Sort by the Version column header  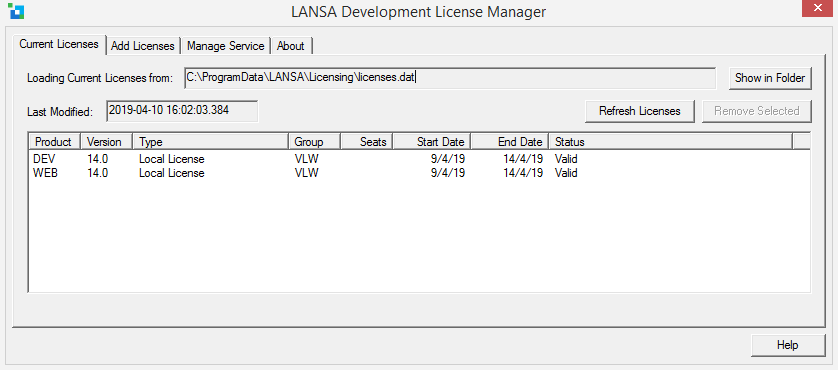pyautogui.click(x=106, y=142)
